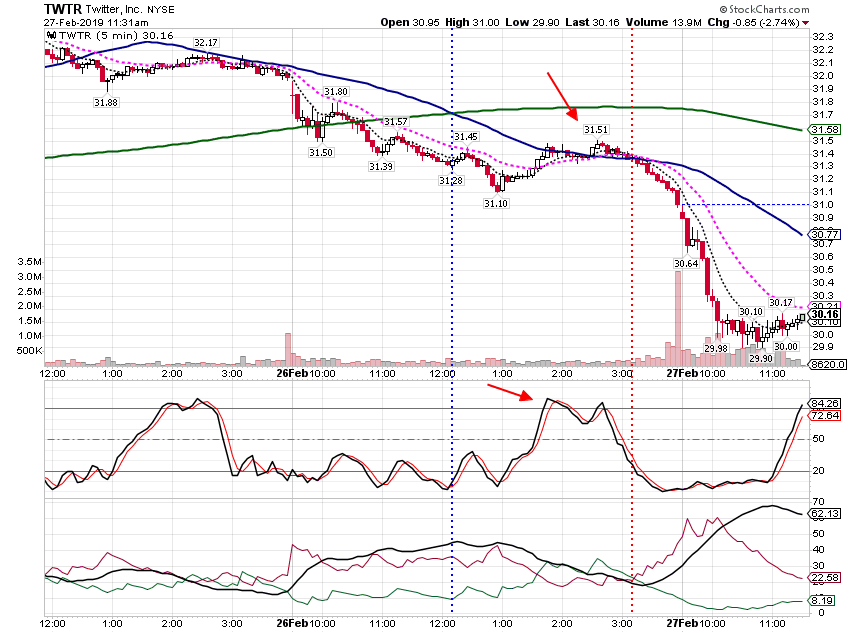The width and height of the screenshot is (850, 633).
Task: Click the green 31.58 moving average tag
Action: coord(825,130)
